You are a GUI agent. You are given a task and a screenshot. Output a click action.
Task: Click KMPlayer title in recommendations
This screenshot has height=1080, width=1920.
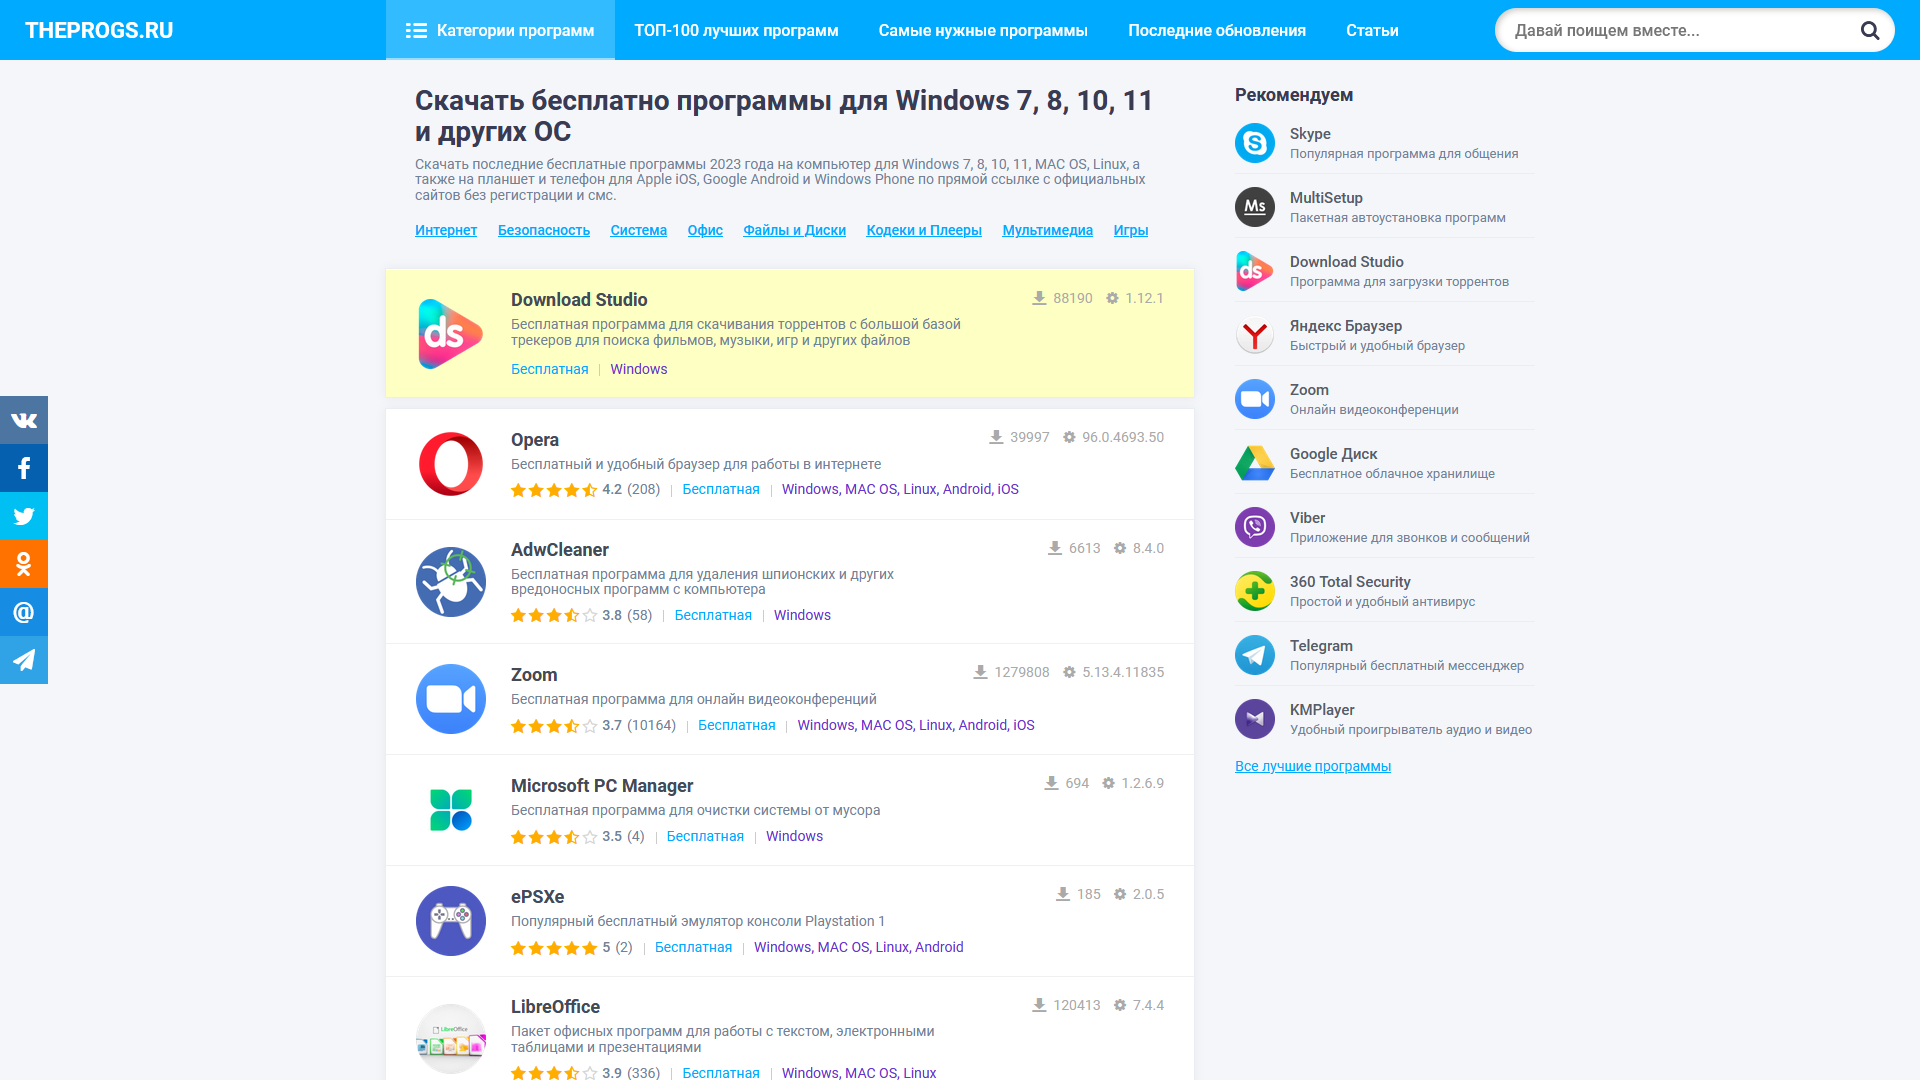tap(1322, 710)
